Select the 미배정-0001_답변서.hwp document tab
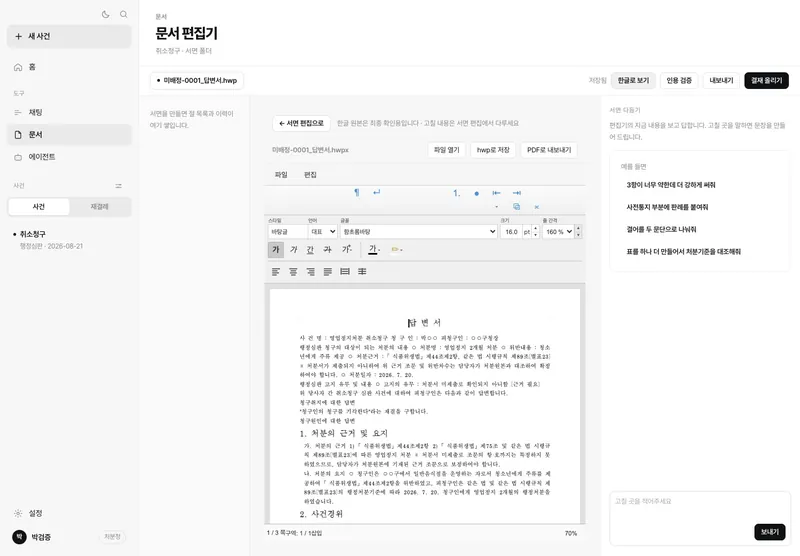The height and width of the screenshot is (556, 800). click(197, 81)
